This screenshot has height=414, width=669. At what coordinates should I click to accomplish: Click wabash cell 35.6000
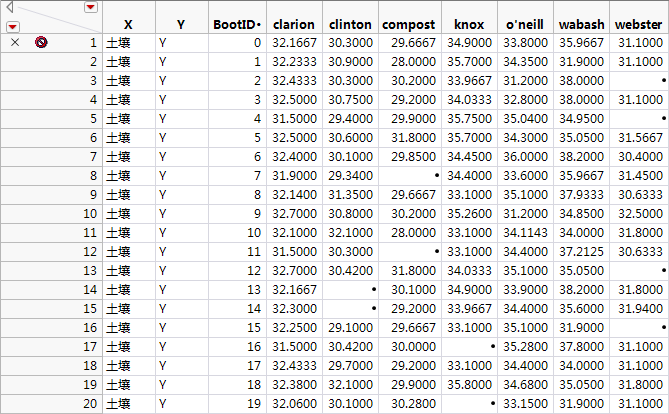(x=582, y=309)
